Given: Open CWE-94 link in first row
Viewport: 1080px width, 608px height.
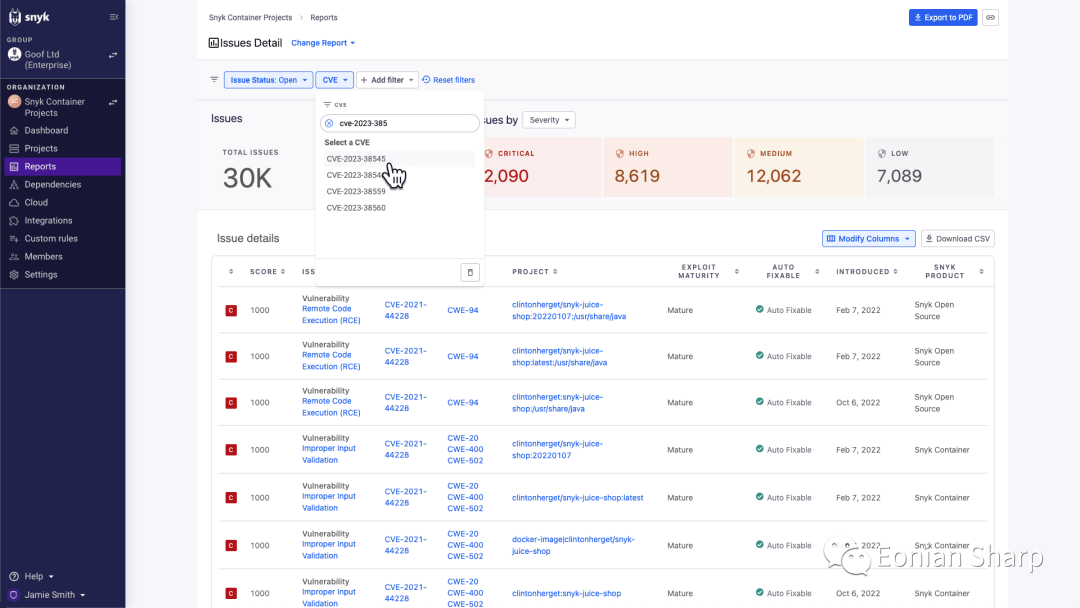Looking at the screenshot, I should pos(463,311).
